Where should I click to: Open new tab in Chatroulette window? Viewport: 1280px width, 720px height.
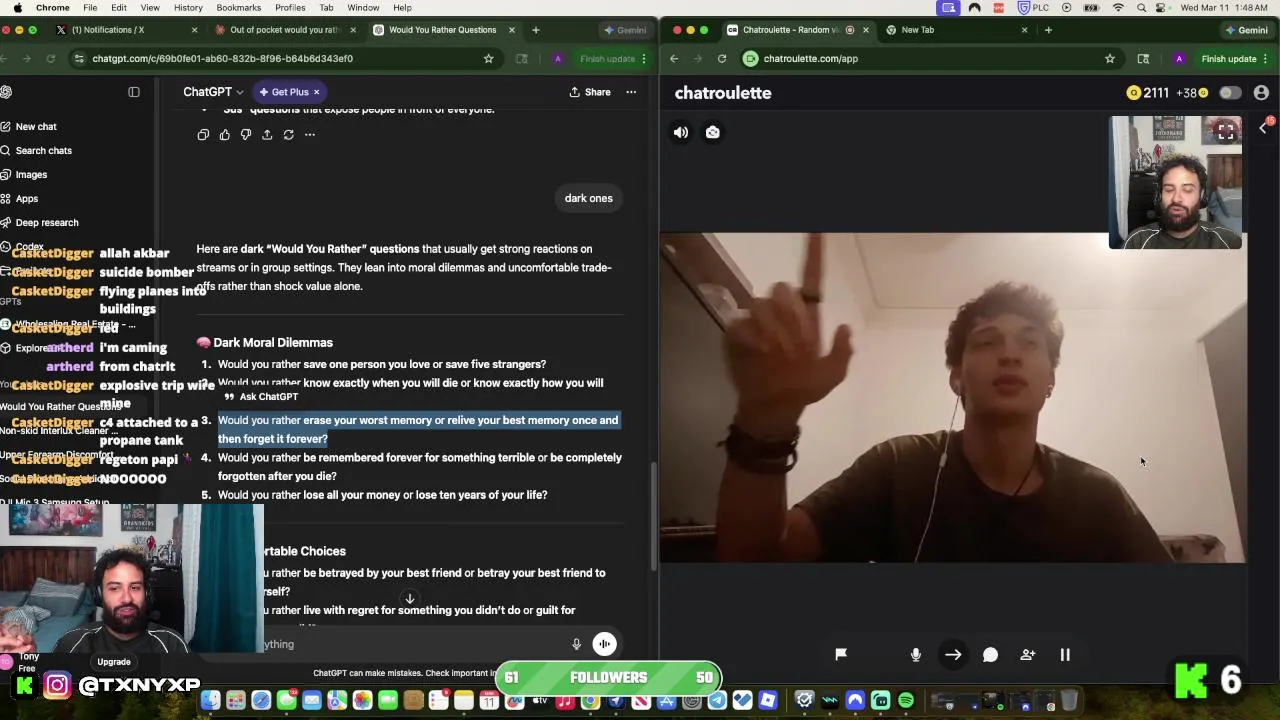tap(1048, 30)
